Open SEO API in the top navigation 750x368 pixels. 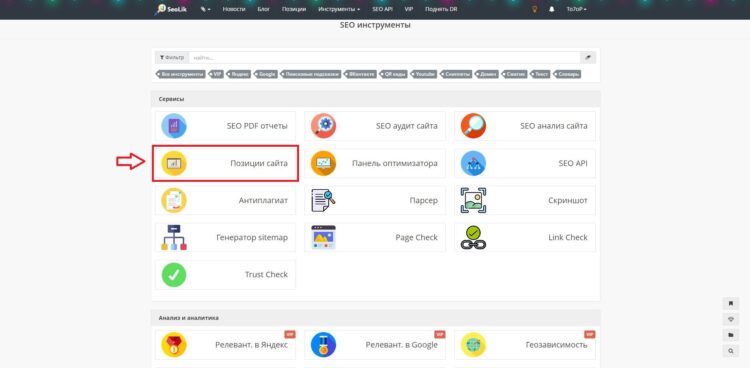(382, 9)
